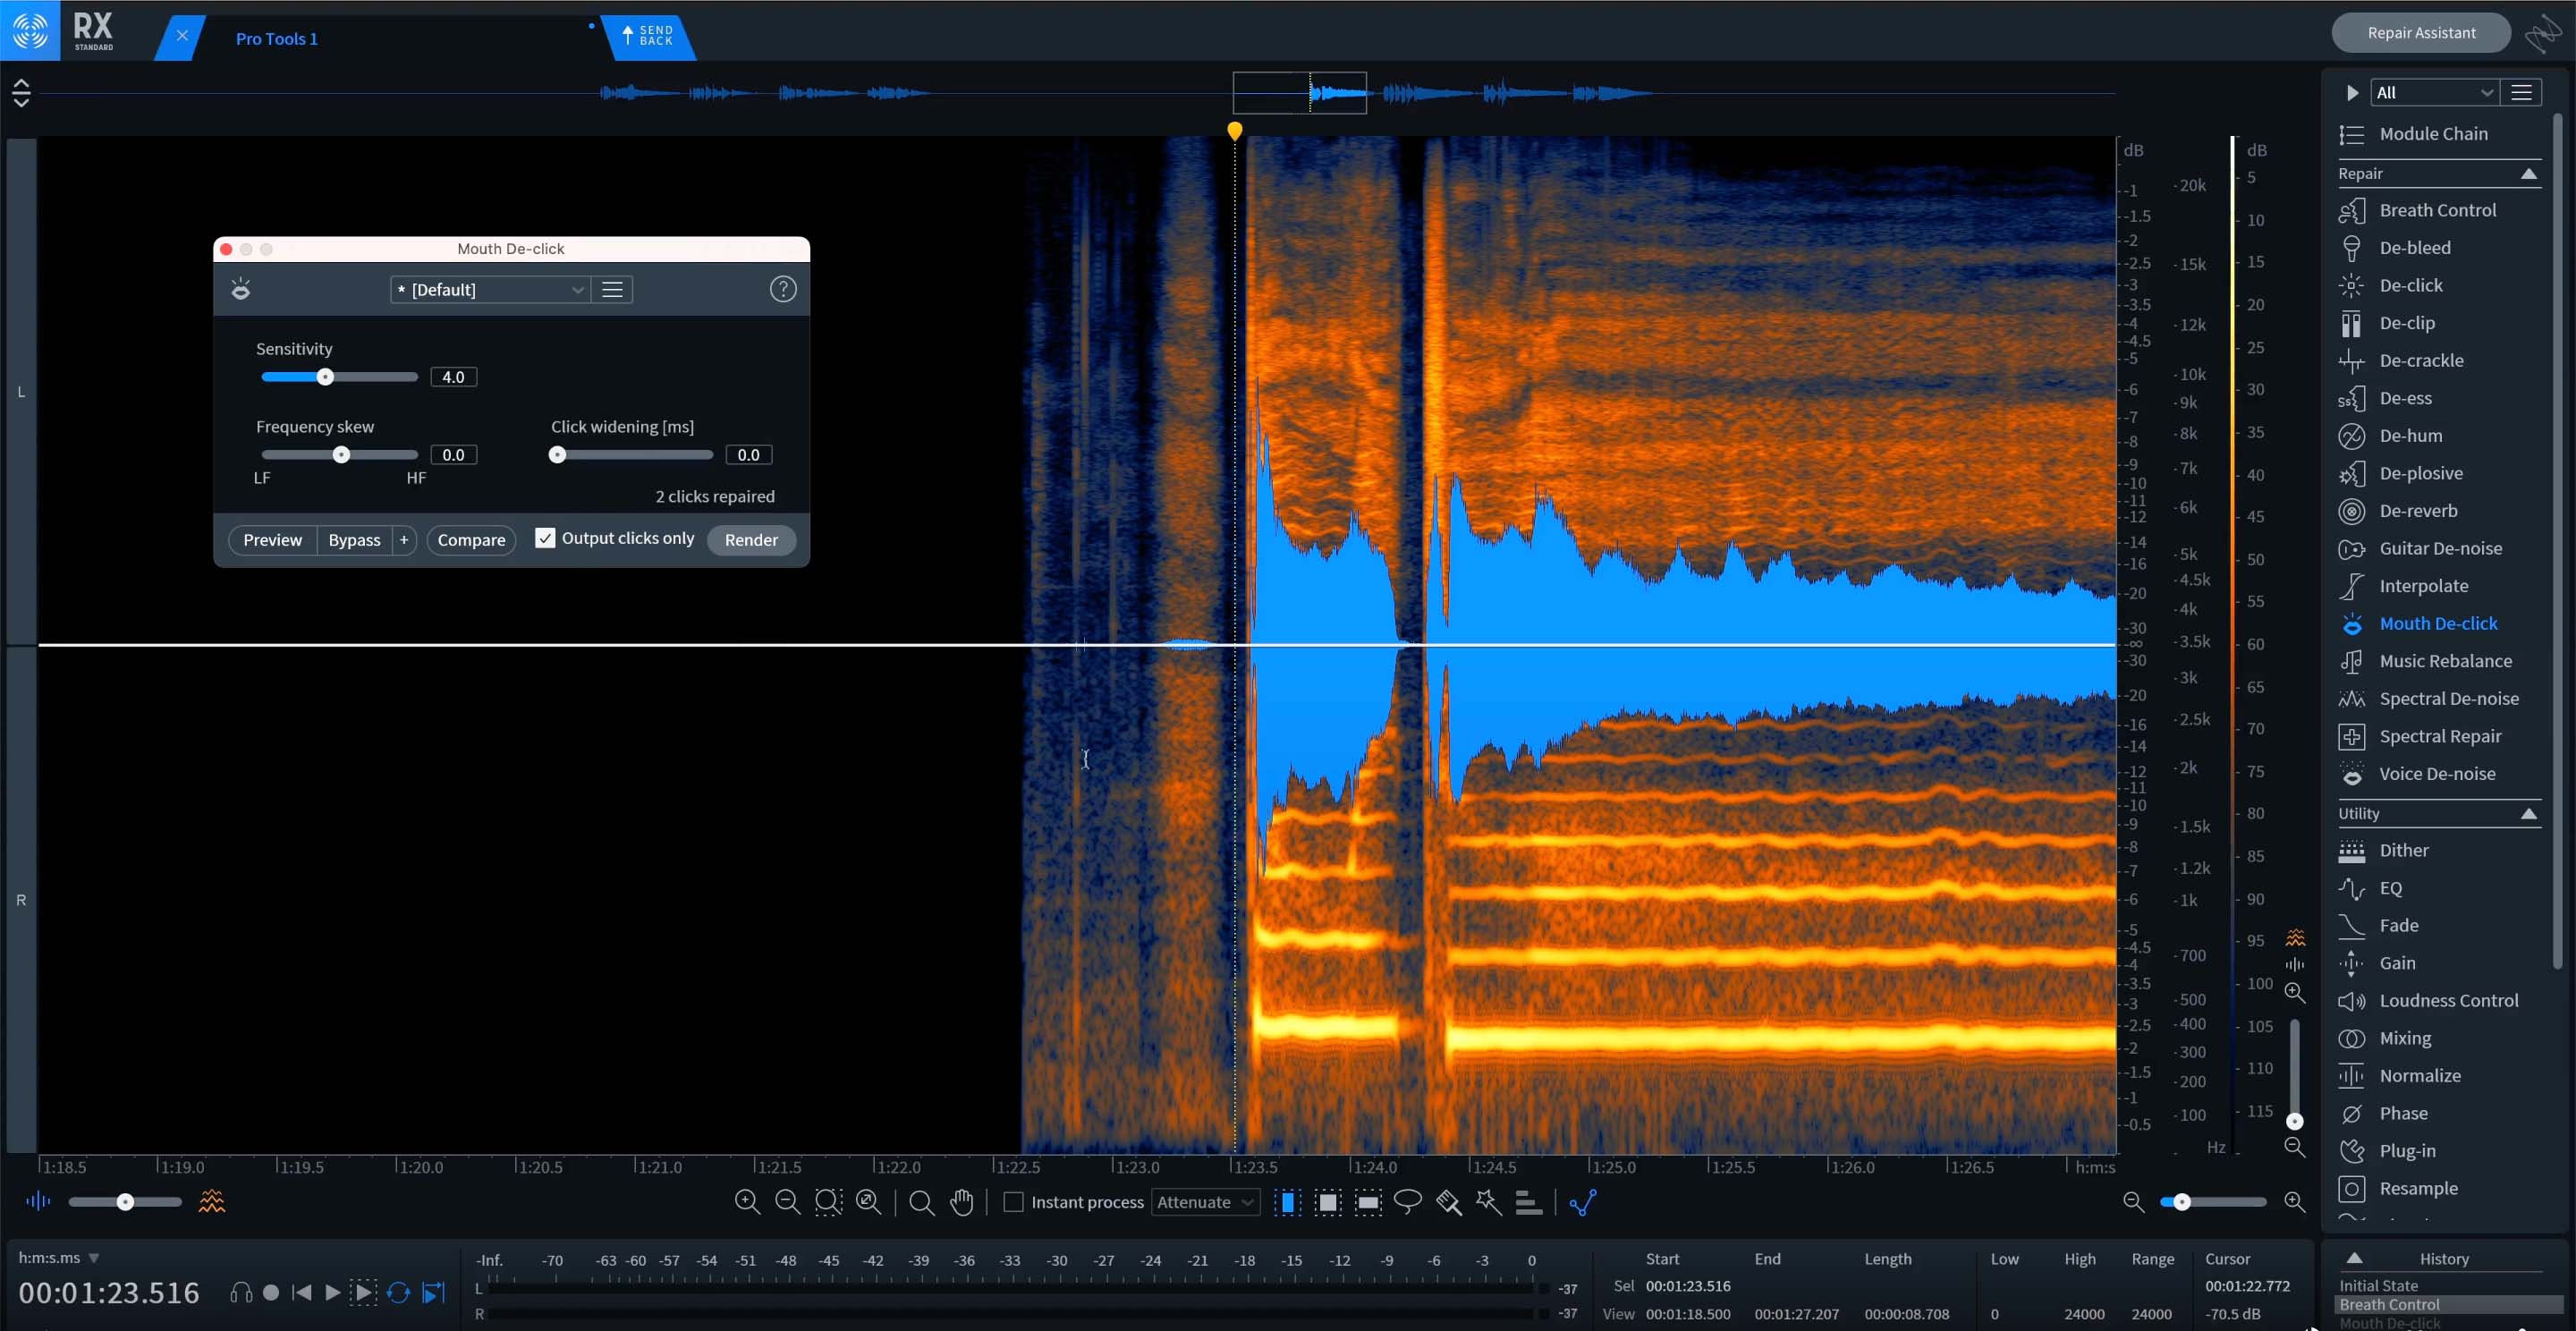Open the Voice De-noise module
This screenshot has width=2576, height=1331.
2436,774
